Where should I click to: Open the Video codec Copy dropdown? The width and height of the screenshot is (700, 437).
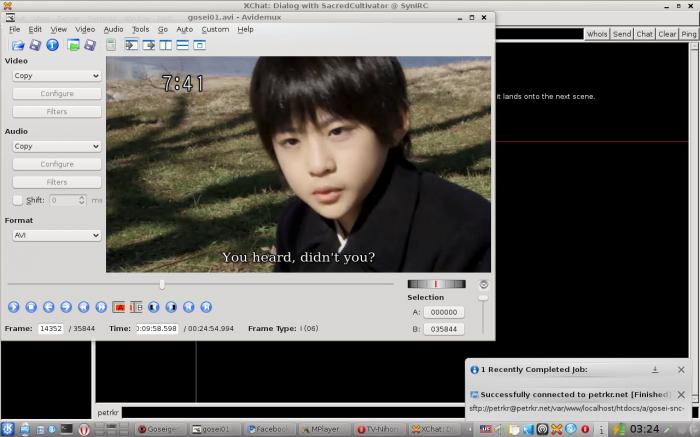click(57, 76)
